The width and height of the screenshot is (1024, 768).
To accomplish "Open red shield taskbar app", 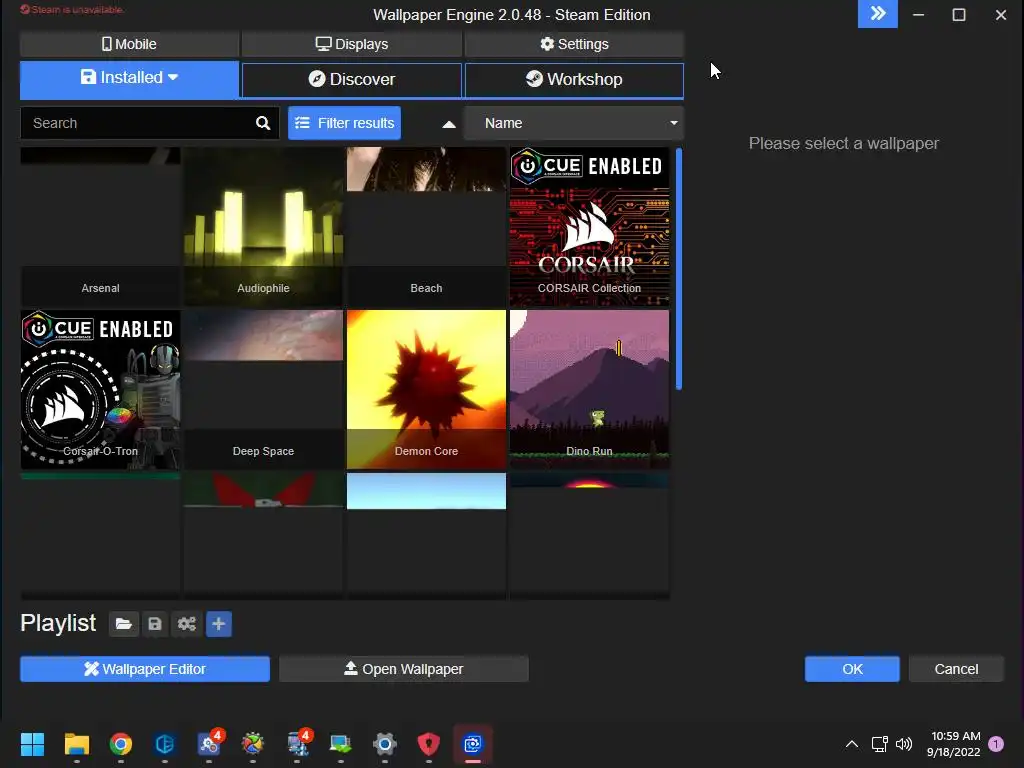I will [x=428, y=743].
